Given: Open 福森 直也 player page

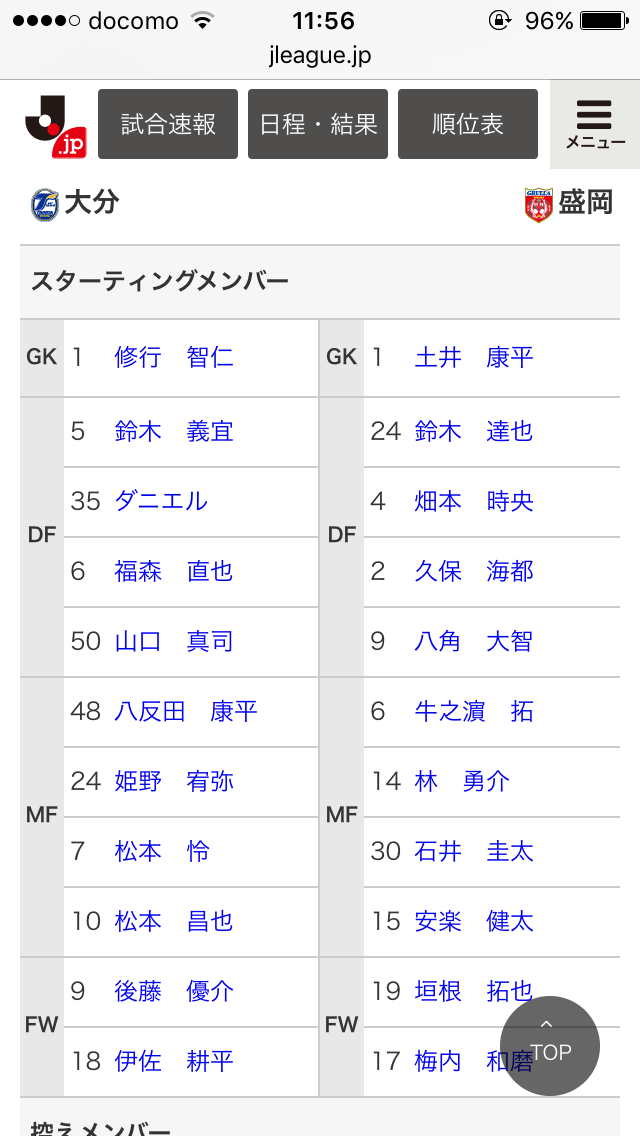Looking at the screenshot, I should click(x=174, y=571).
